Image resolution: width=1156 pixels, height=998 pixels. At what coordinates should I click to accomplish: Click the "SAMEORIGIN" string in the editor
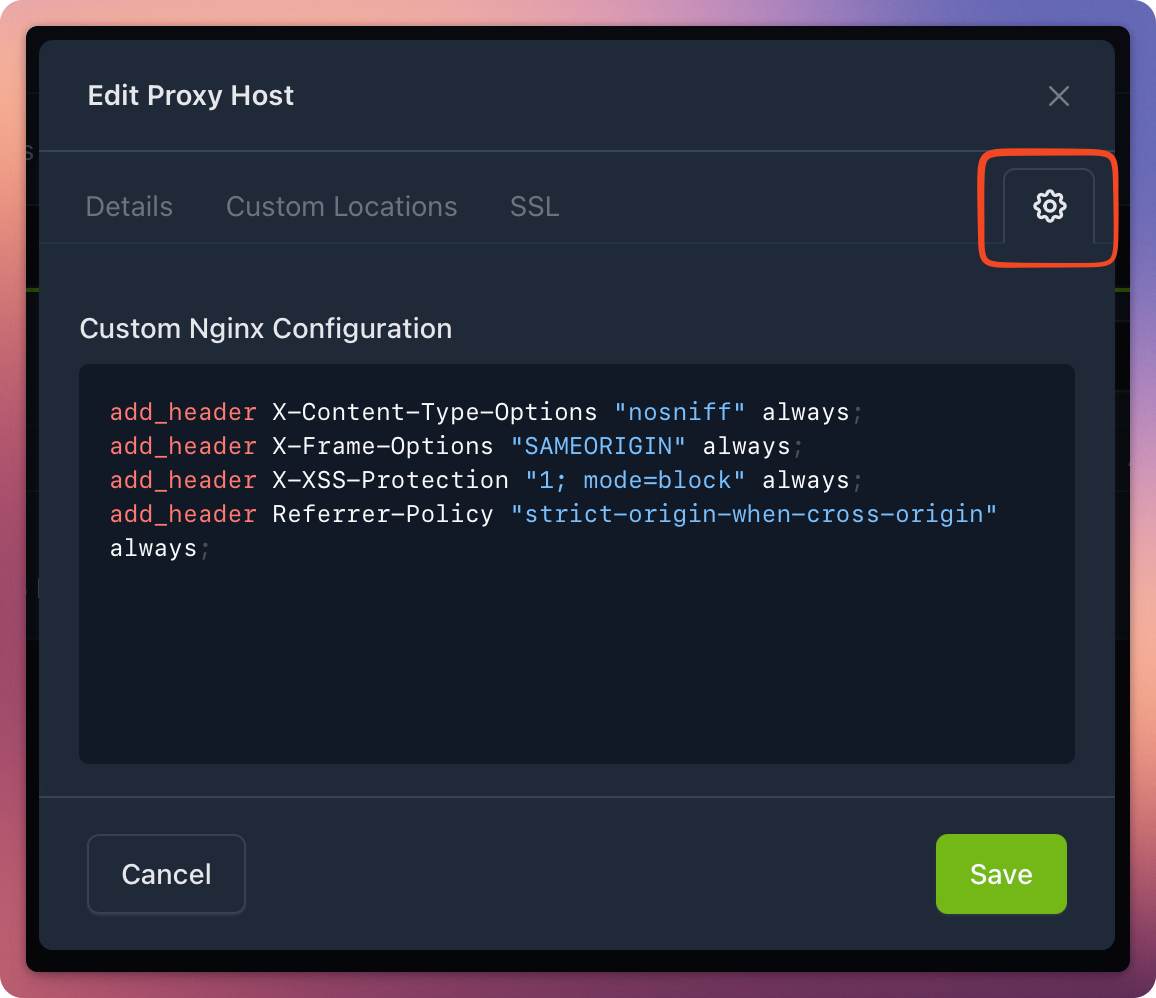598,446
